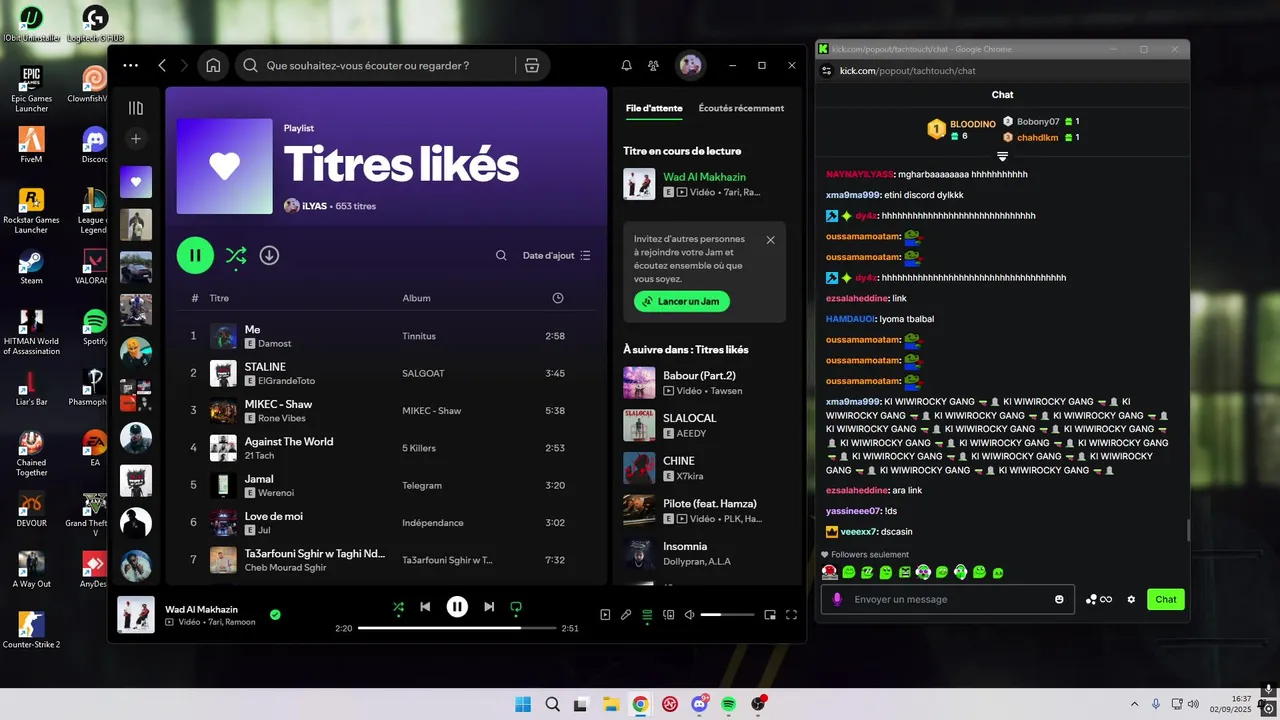
Task: Open now playing cover art thumbnail
Action: pos(136,615)
